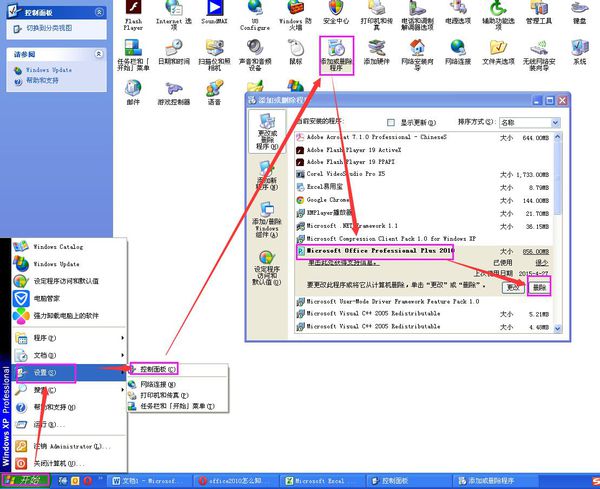Collapse the 控制面板 side panel
600x489 pixels.
click(x=99, y=12)
